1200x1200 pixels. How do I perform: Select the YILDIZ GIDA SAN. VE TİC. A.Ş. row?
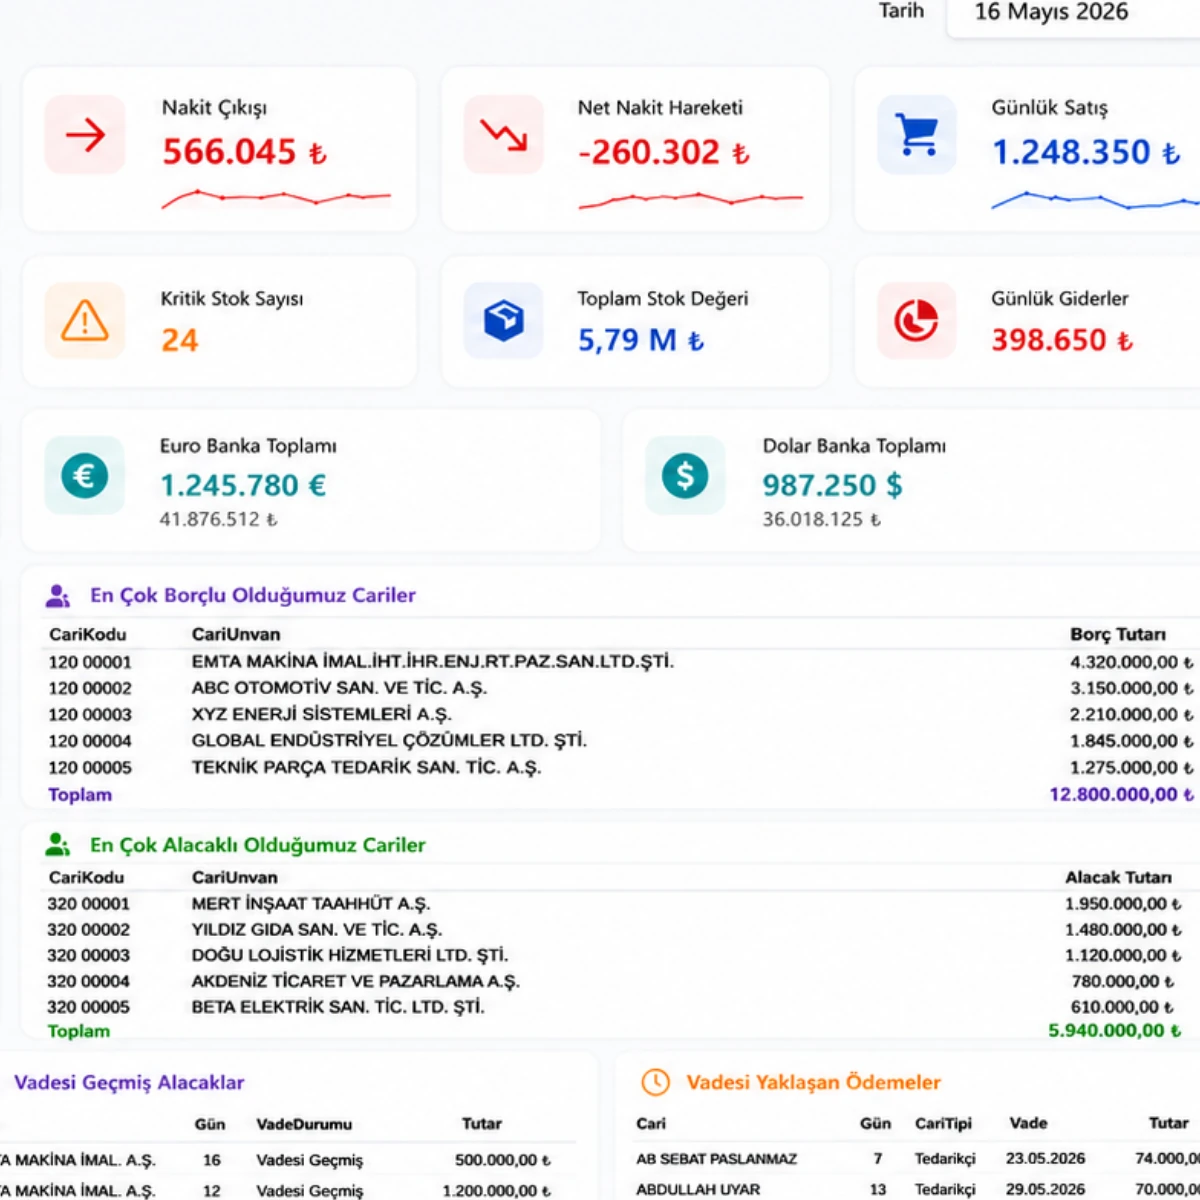[x=615, y=929]
